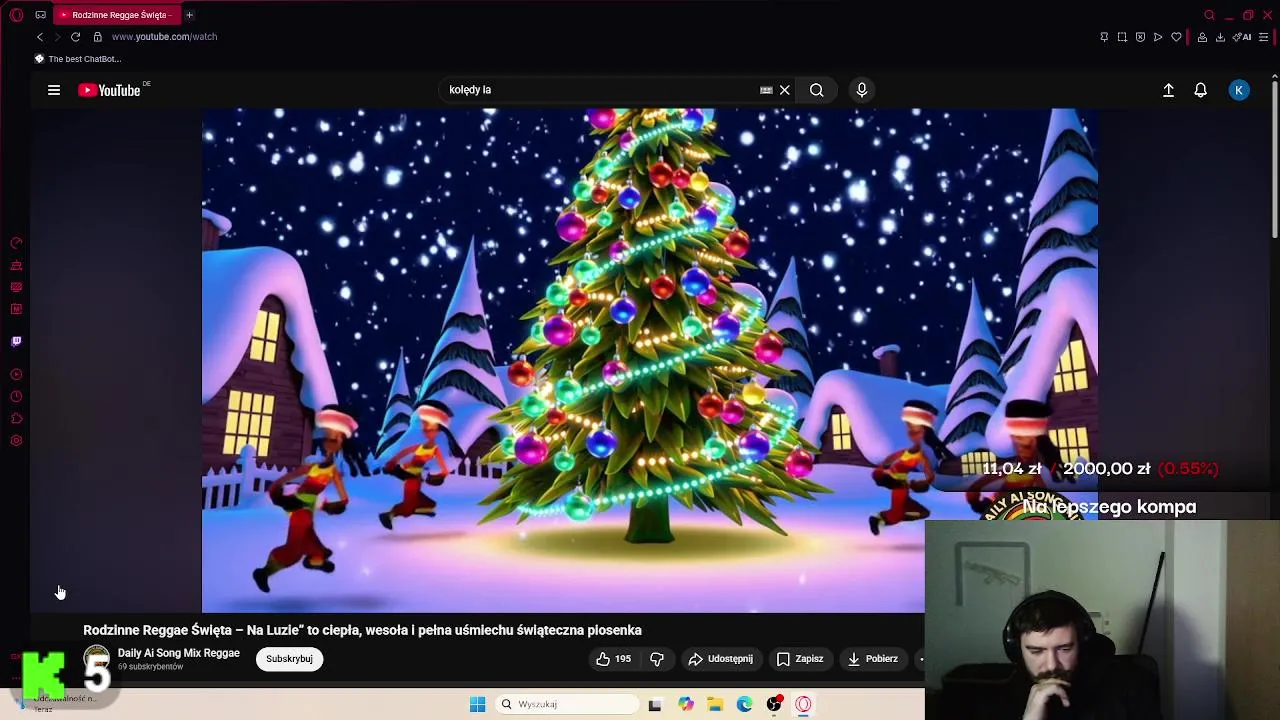This screenshot has width=1280, height=720.
Task: Click the Udostępnij share button
Action: click(x=720, y=659)
